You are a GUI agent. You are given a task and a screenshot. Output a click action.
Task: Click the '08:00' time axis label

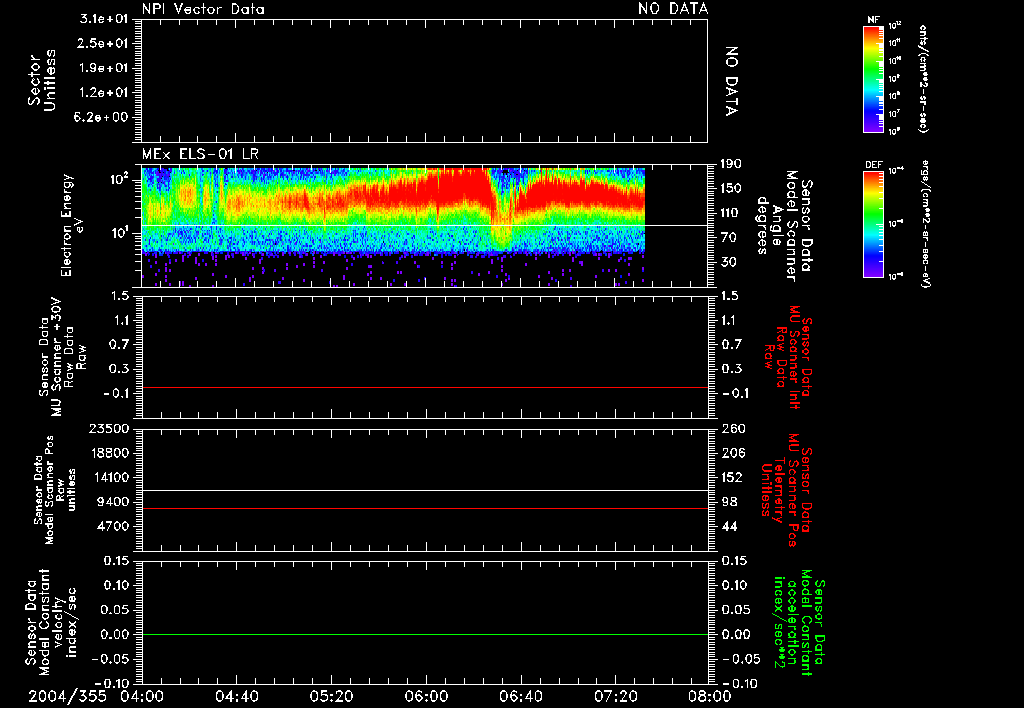pos(710,696)
